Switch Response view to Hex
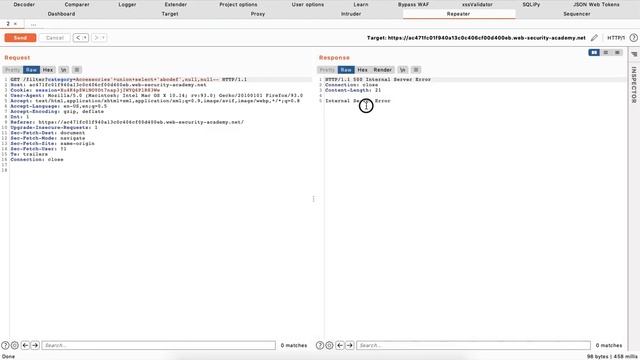 (362, 70)
